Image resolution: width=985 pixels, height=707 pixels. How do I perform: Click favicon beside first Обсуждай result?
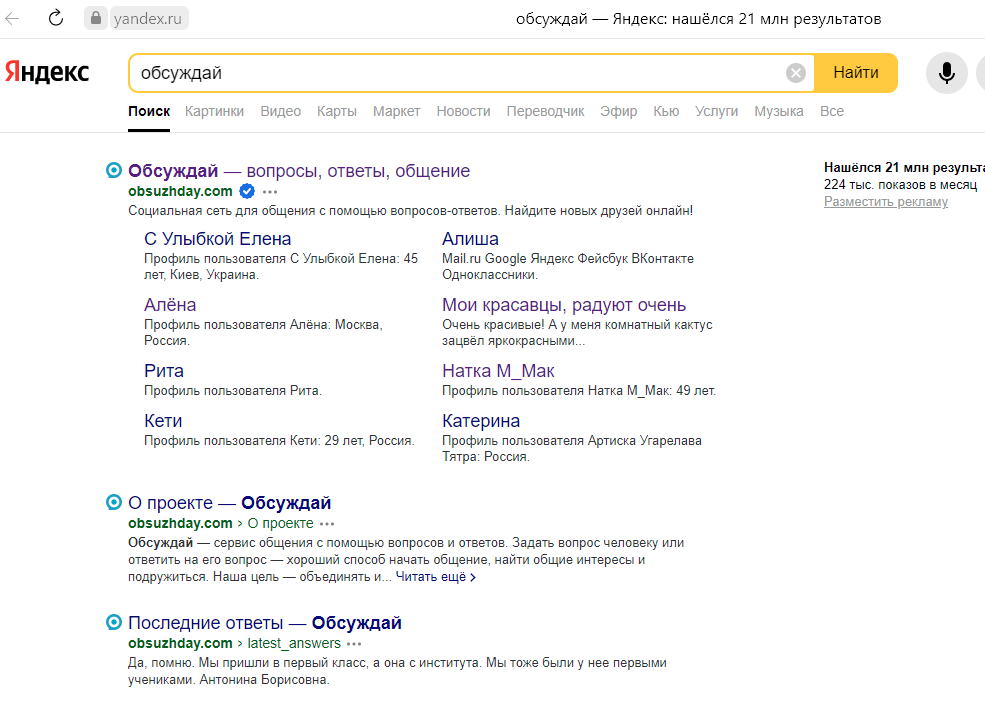click(114, 170)
